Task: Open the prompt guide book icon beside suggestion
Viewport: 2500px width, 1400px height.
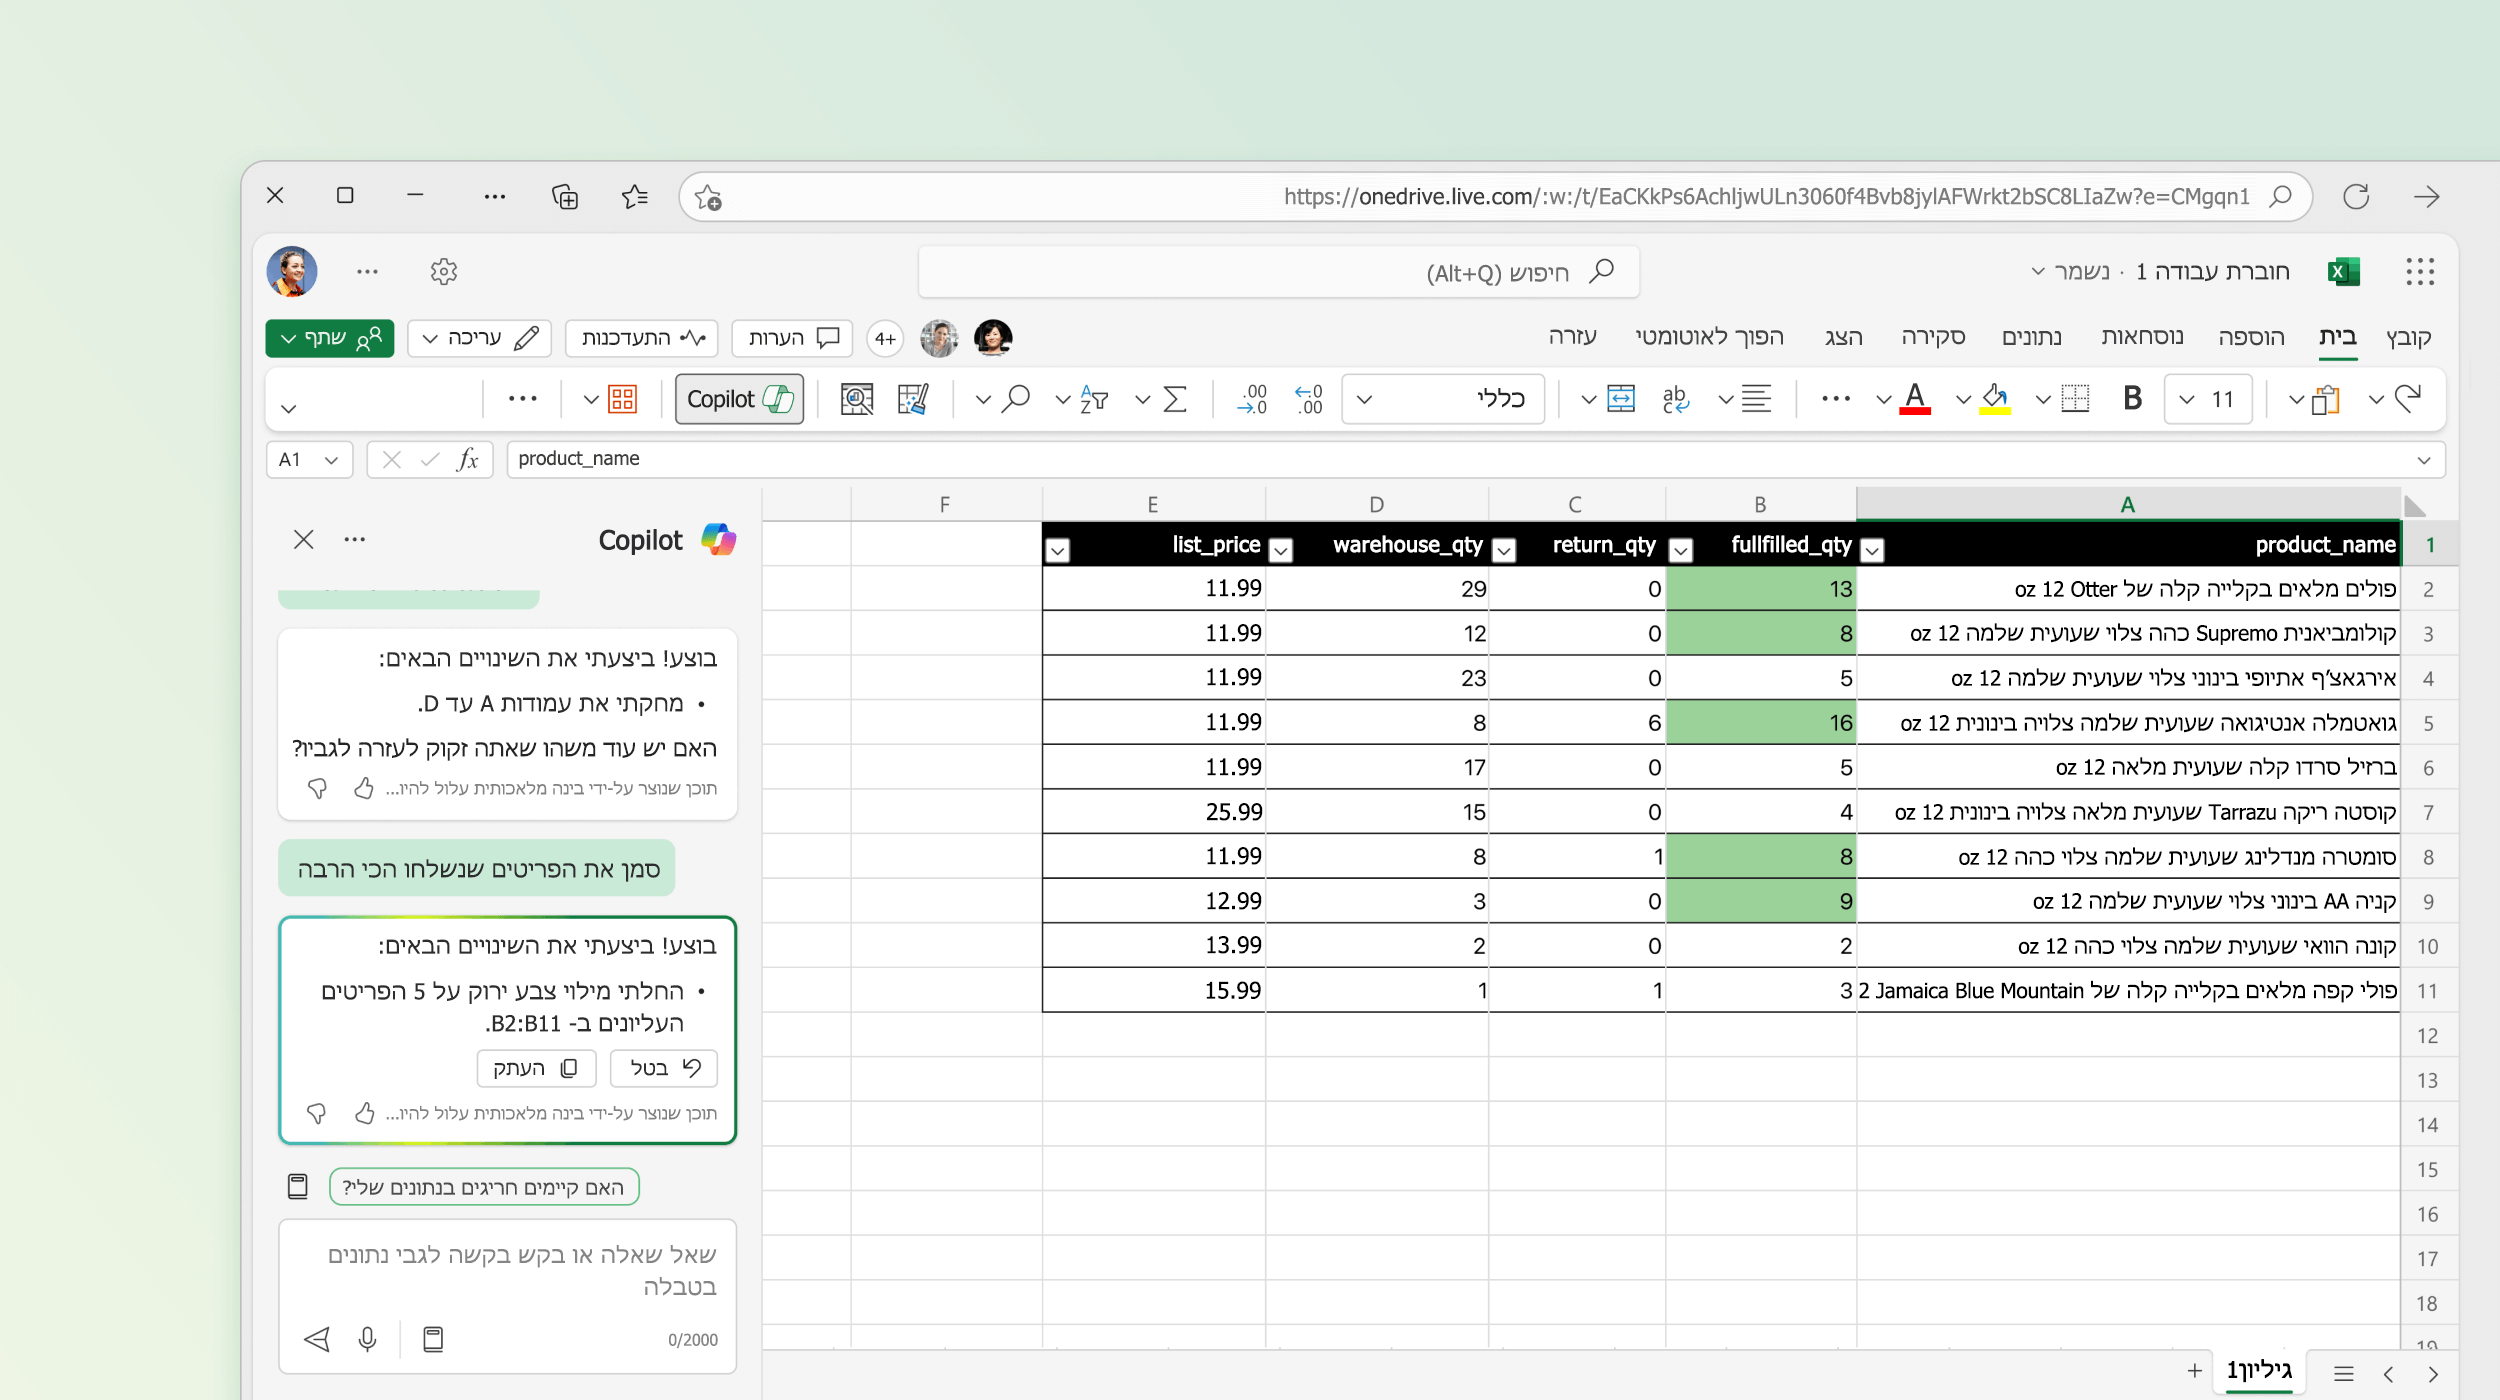Action: 298,1187
